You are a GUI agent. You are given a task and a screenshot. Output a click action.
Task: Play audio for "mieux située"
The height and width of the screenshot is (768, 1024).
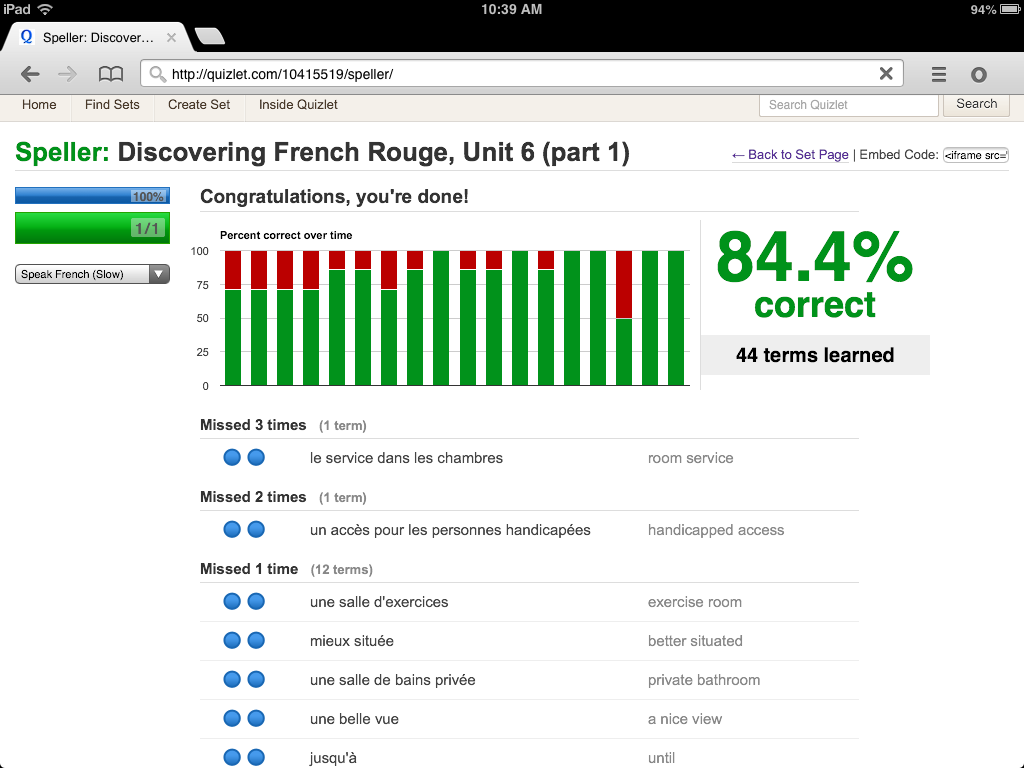(232, 640)
